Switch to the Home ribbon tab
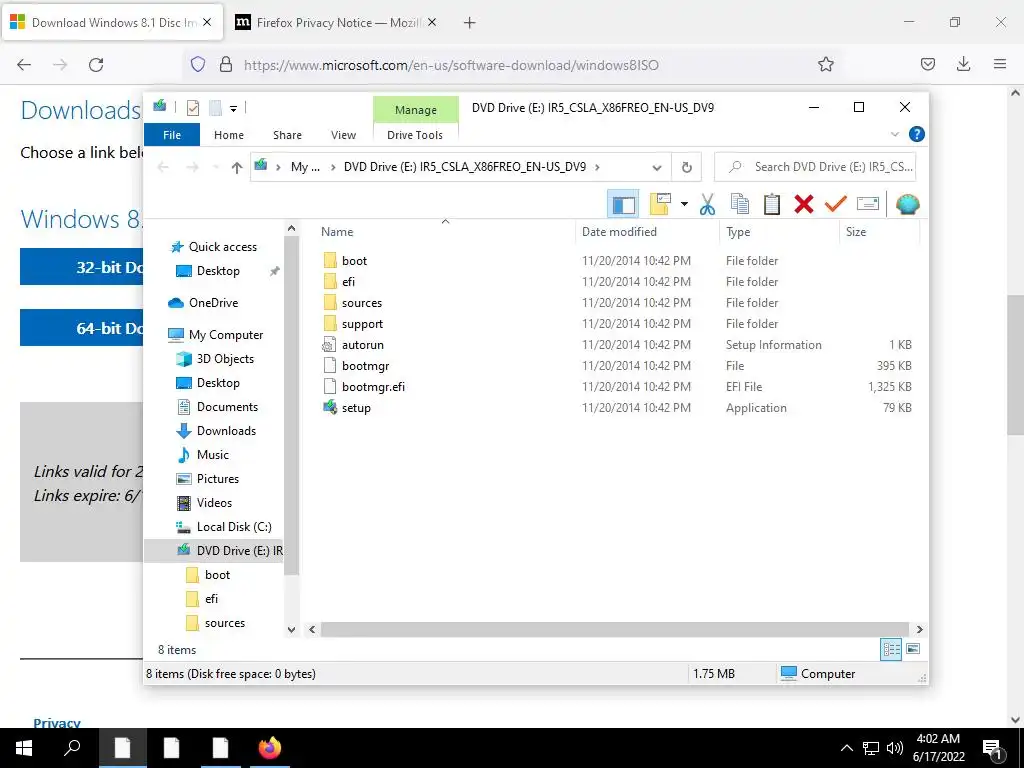 229,135
